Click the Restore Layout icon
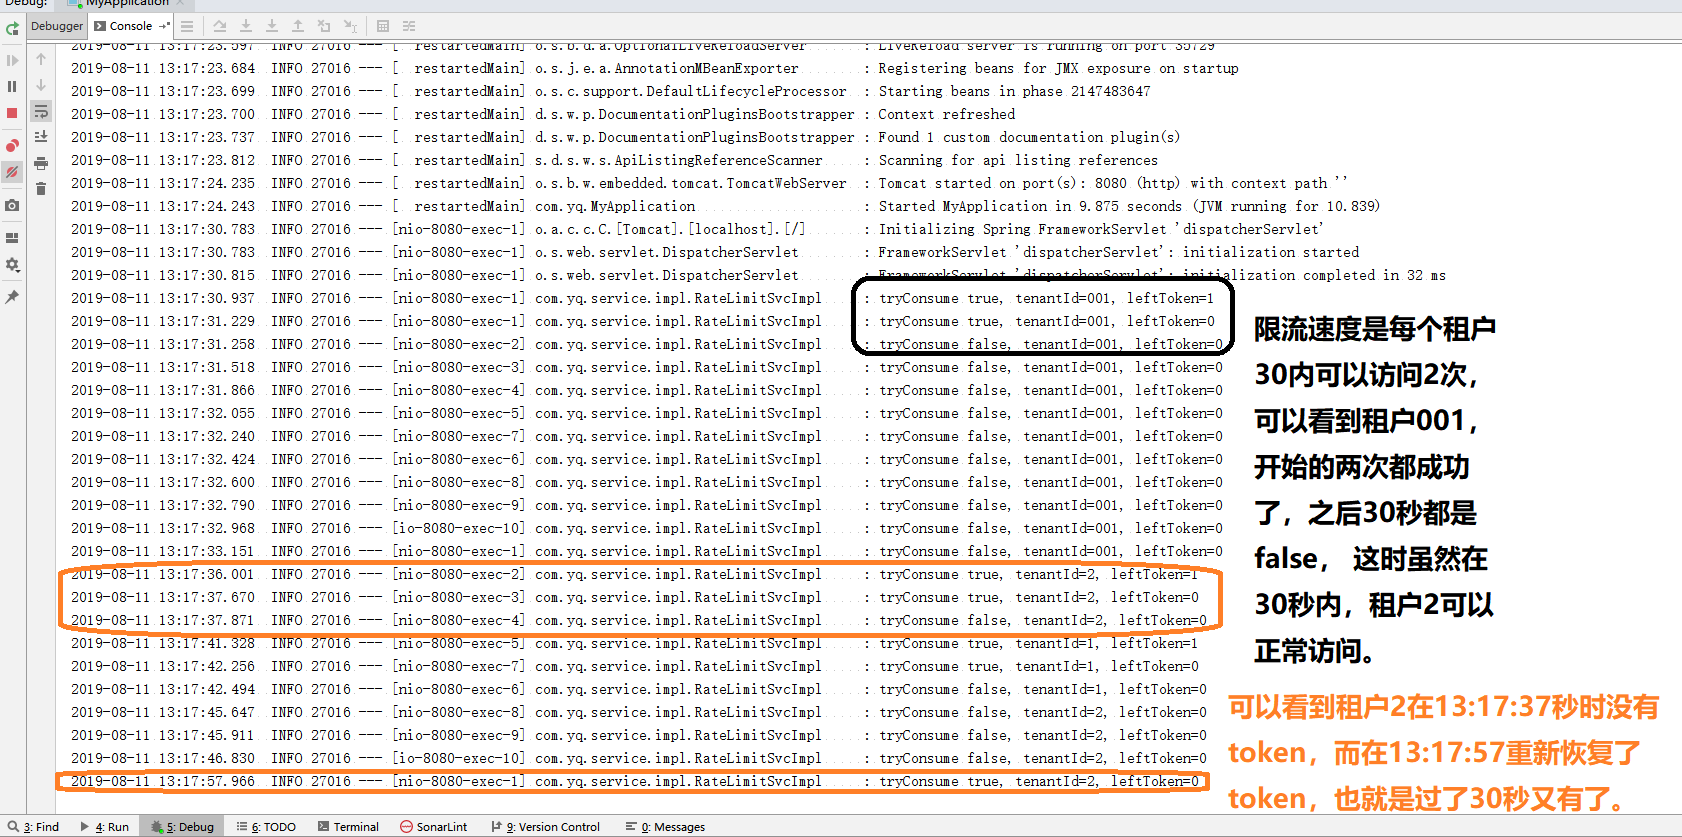The height and width of the screenshot is (837, 1682). coord(12,238)
